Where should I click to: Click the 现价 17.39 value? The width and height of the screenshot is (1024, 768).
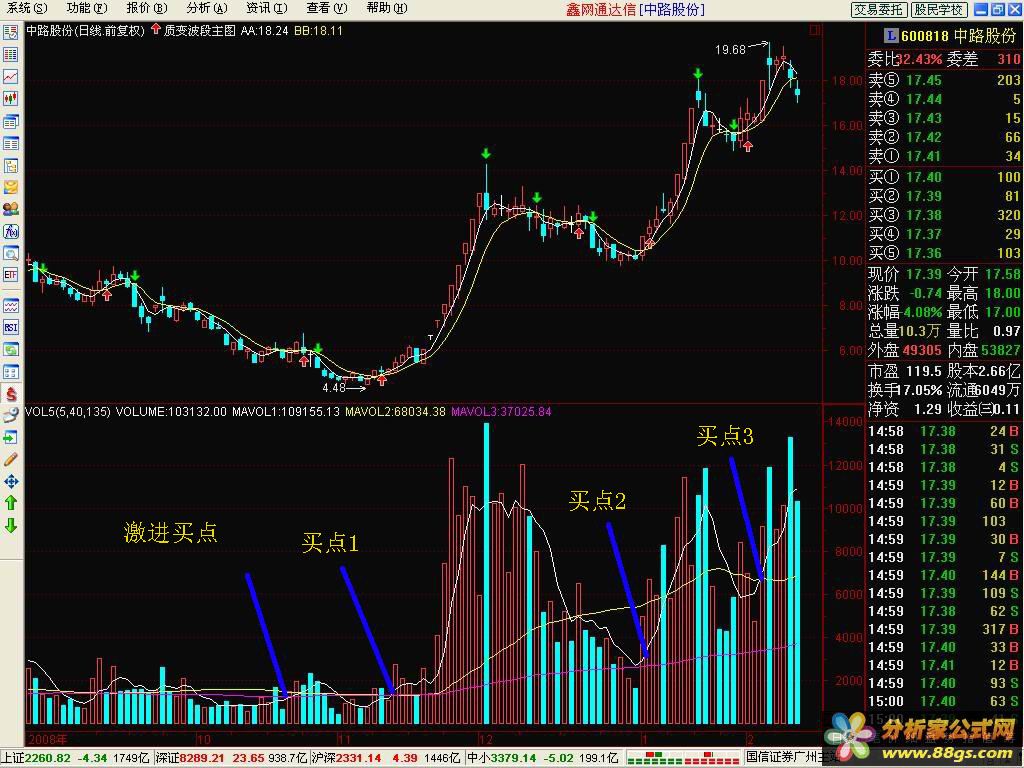(923, 274)
